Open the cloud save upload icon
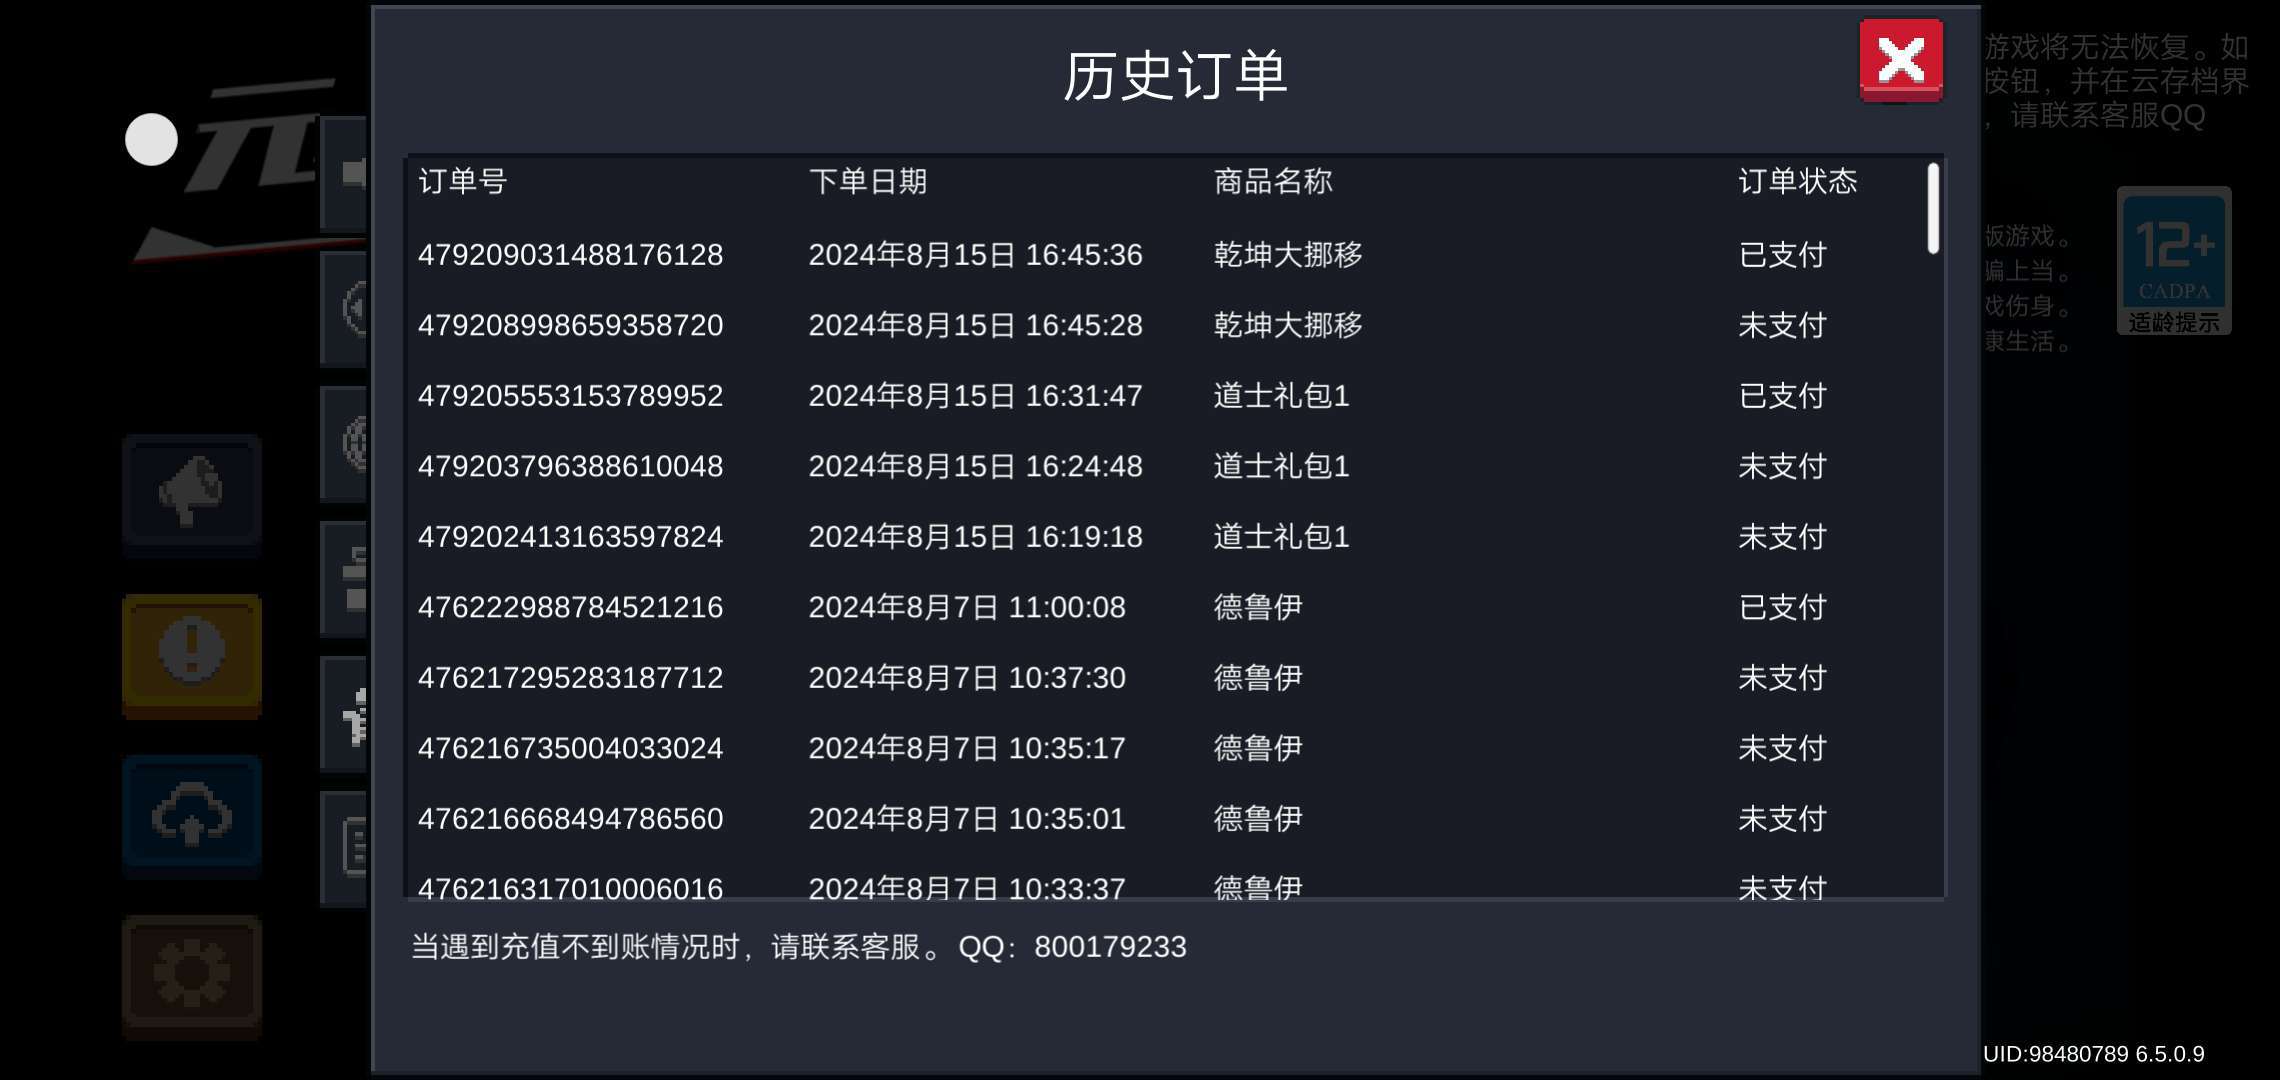Viewport: 2280px width, 1080px height. [x=192, y=814]
